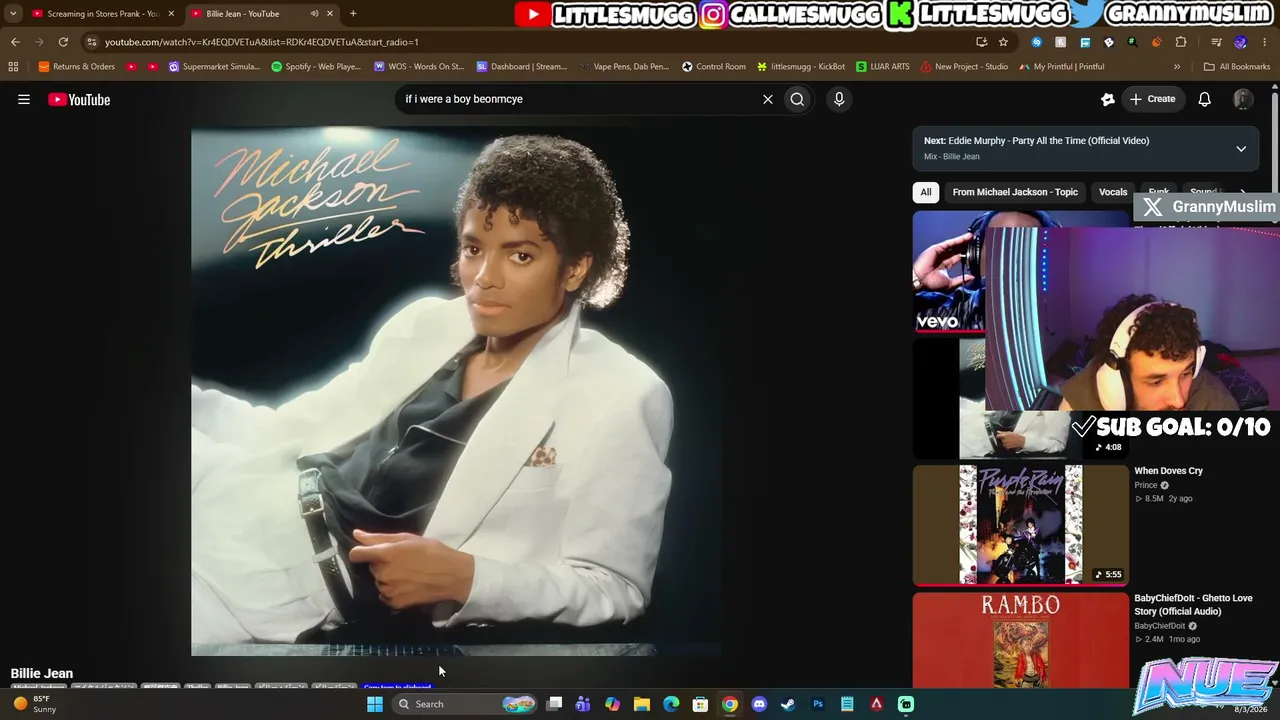
Task: Open the Shazam extension icon
Action: pyautogui.click(x=1037, y=42)
